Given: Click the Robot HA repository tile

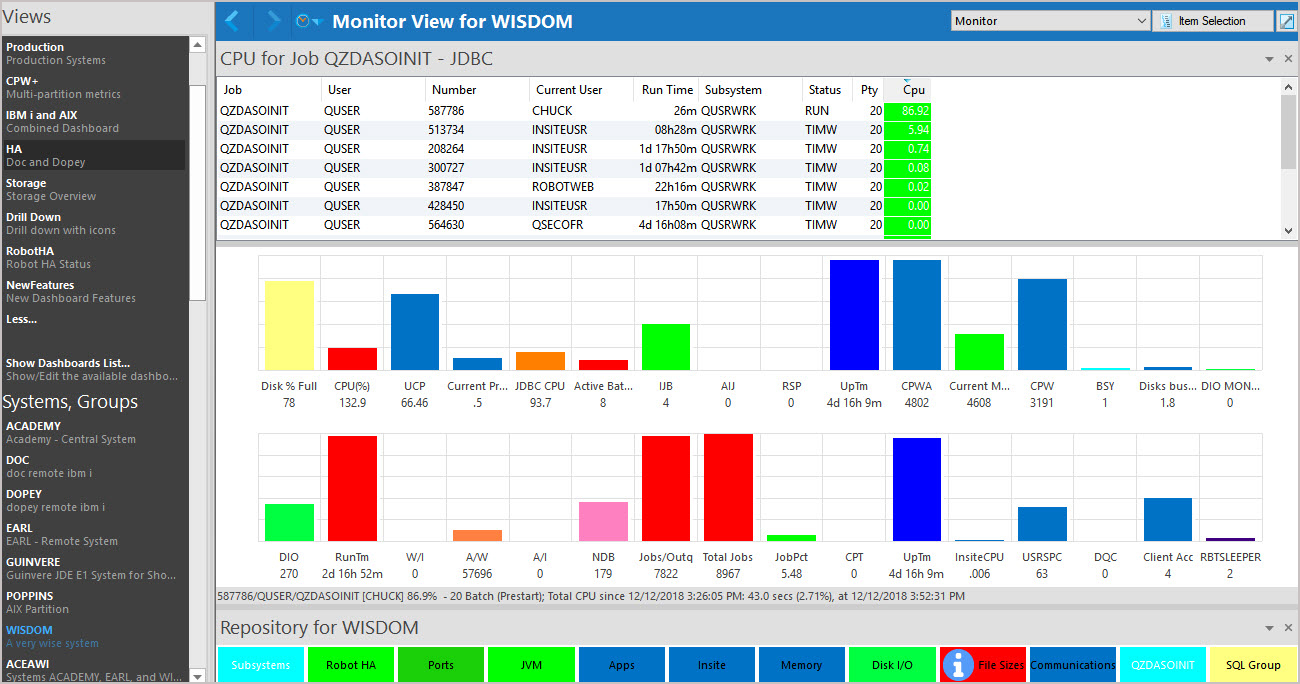Looking at the screenshot, I should pos(351,665).
